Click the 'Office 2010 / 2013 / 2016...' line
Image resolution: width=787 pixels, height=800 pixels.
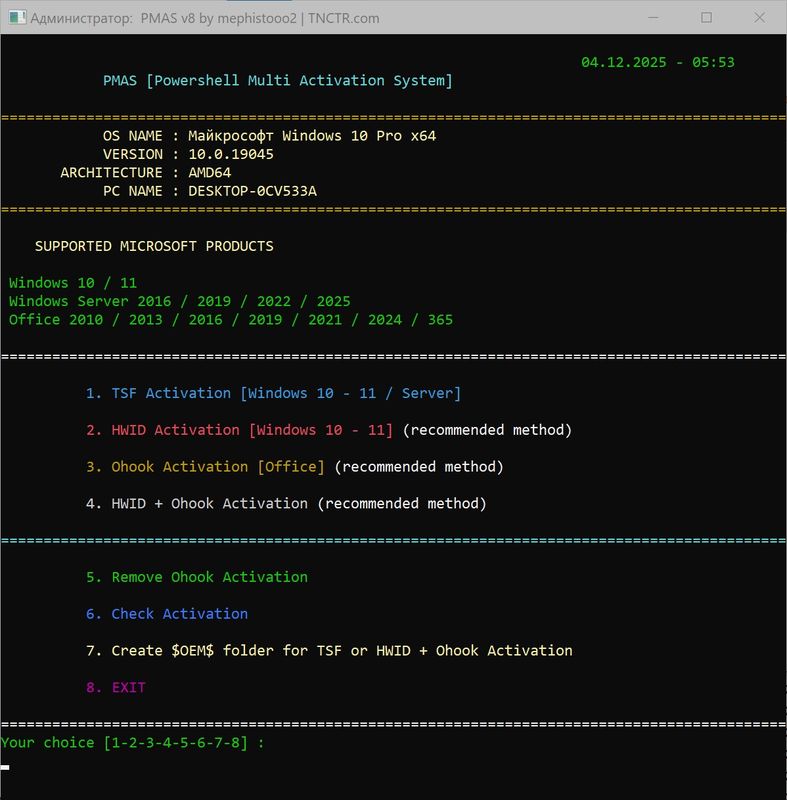[x=231, y=319]
